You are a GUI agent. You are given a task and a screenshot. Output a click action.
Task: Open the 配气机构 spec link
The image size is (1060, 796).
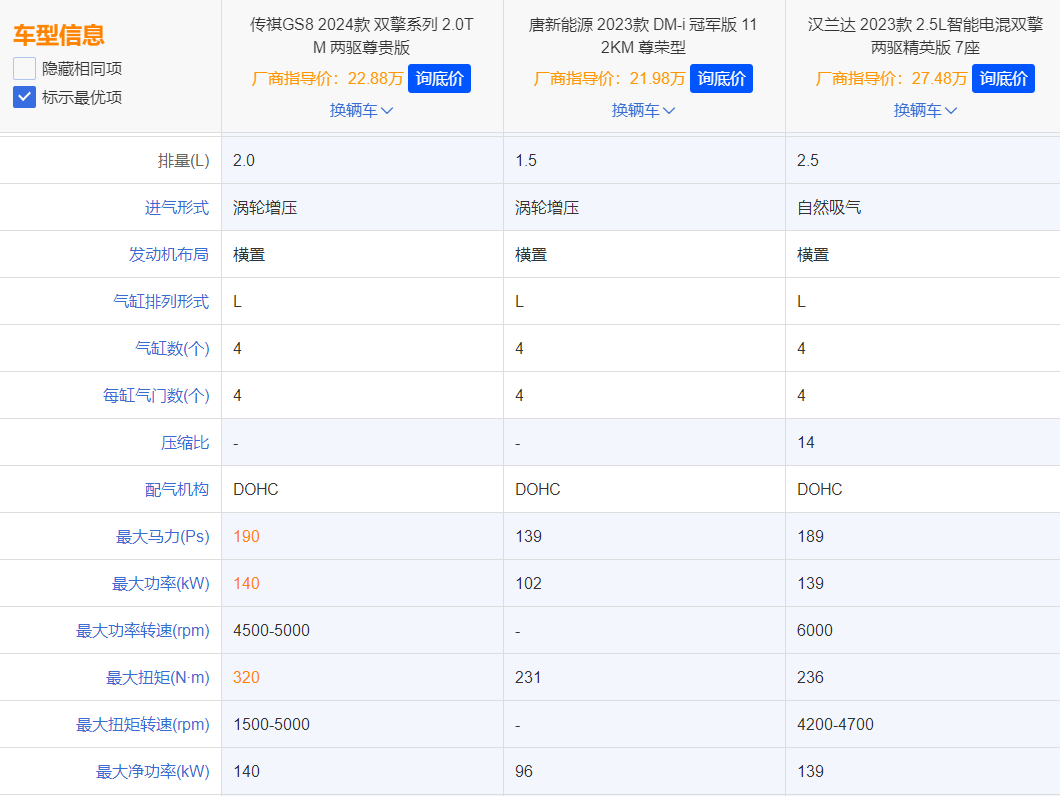[x=178, y=489]
